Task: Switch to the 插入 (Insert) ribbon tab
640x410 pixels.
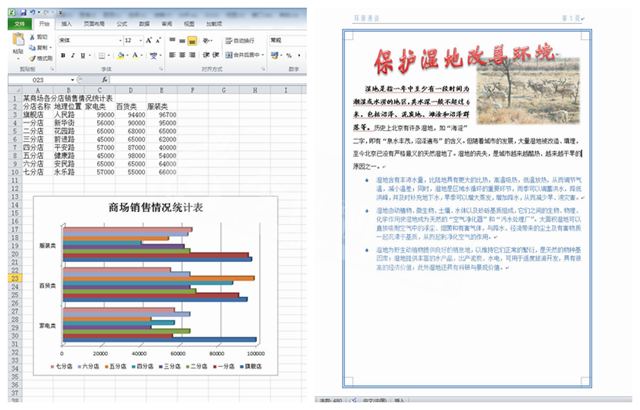Action: (x=66, y=21)
